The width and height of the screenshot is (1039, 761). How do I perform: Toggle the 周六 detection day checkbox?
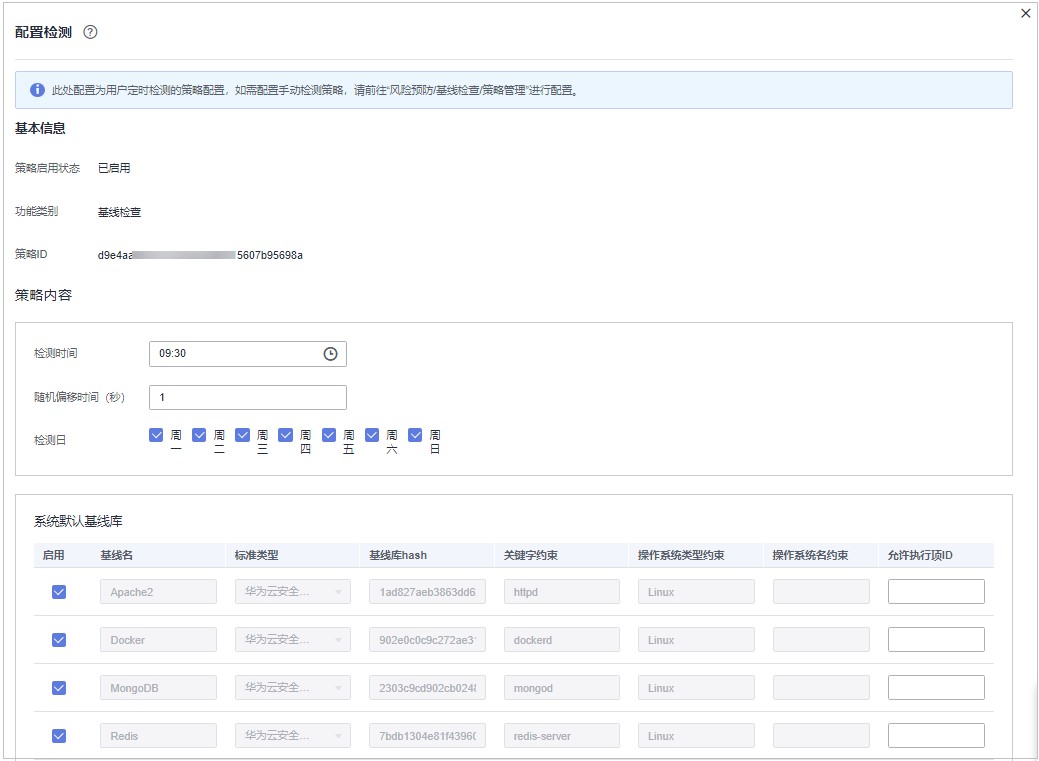[x=372, y=435]
